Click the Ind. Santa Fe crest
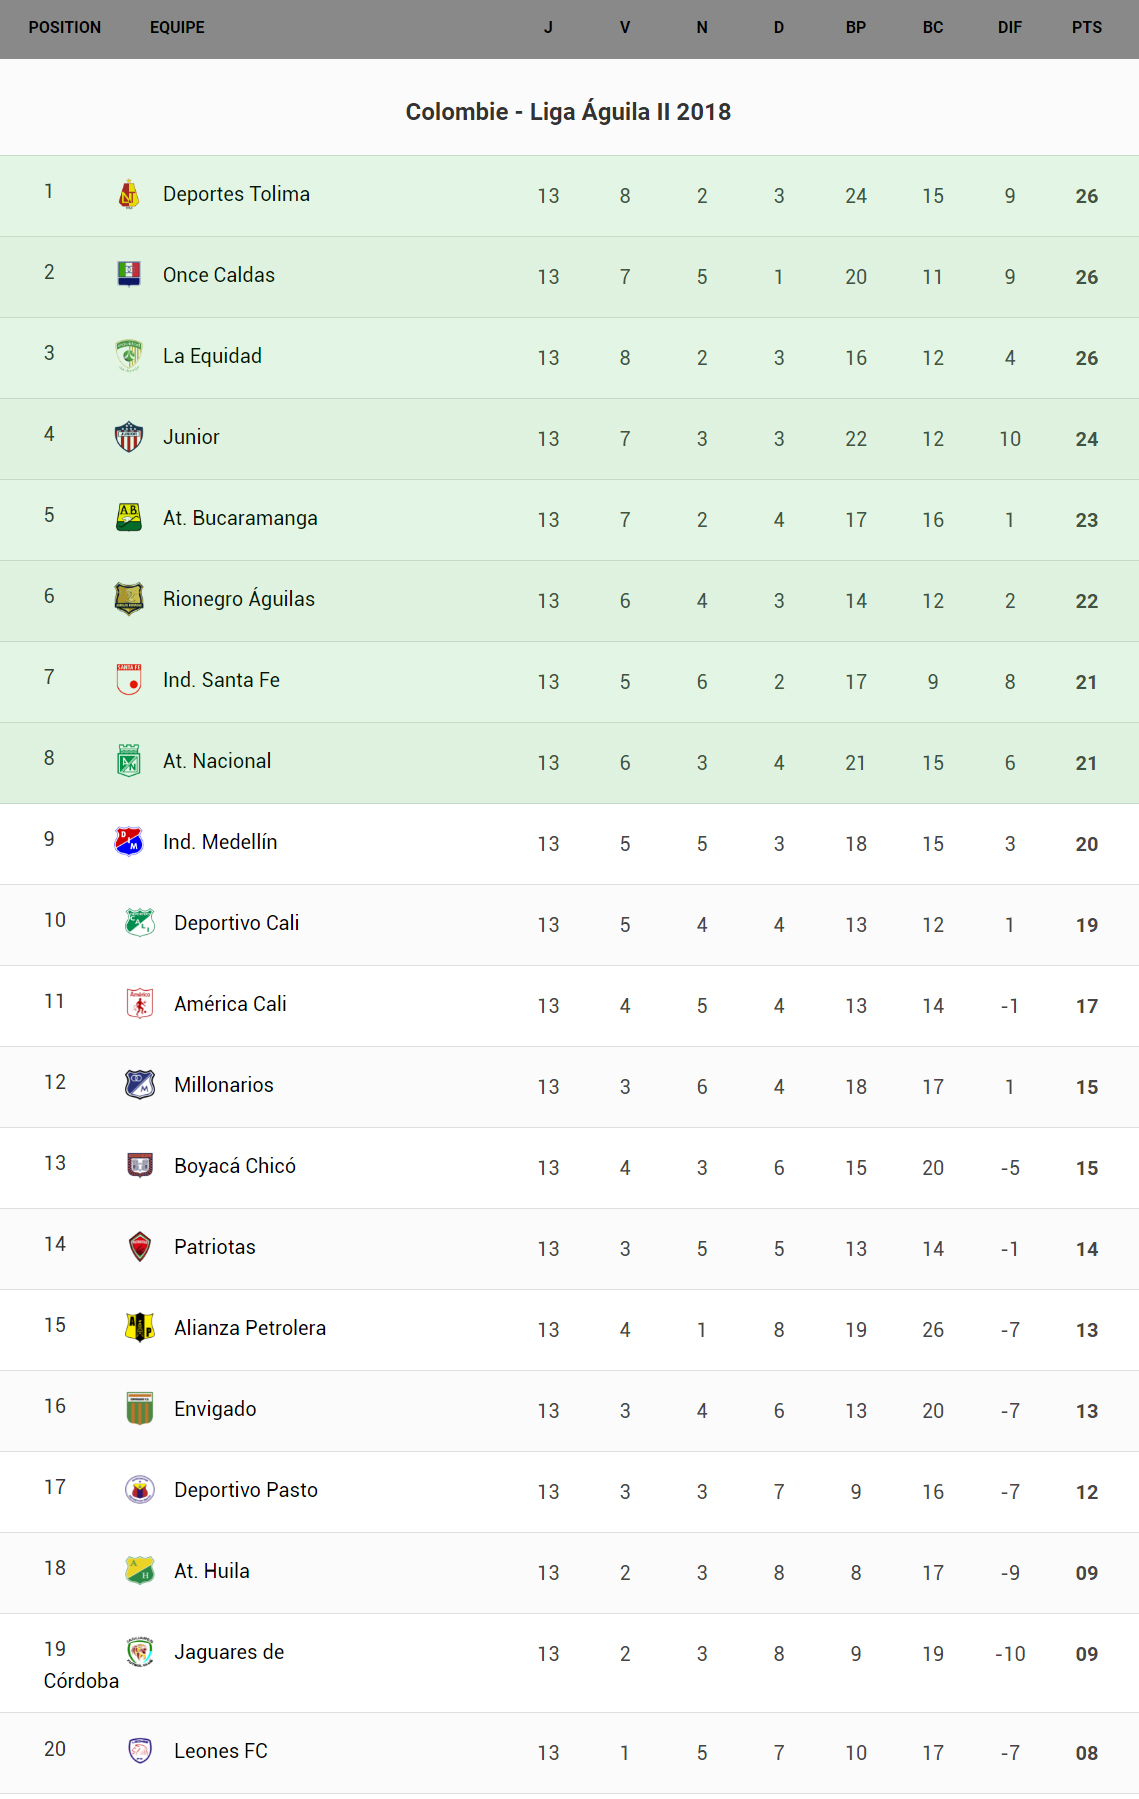 [x=129, y=679]
